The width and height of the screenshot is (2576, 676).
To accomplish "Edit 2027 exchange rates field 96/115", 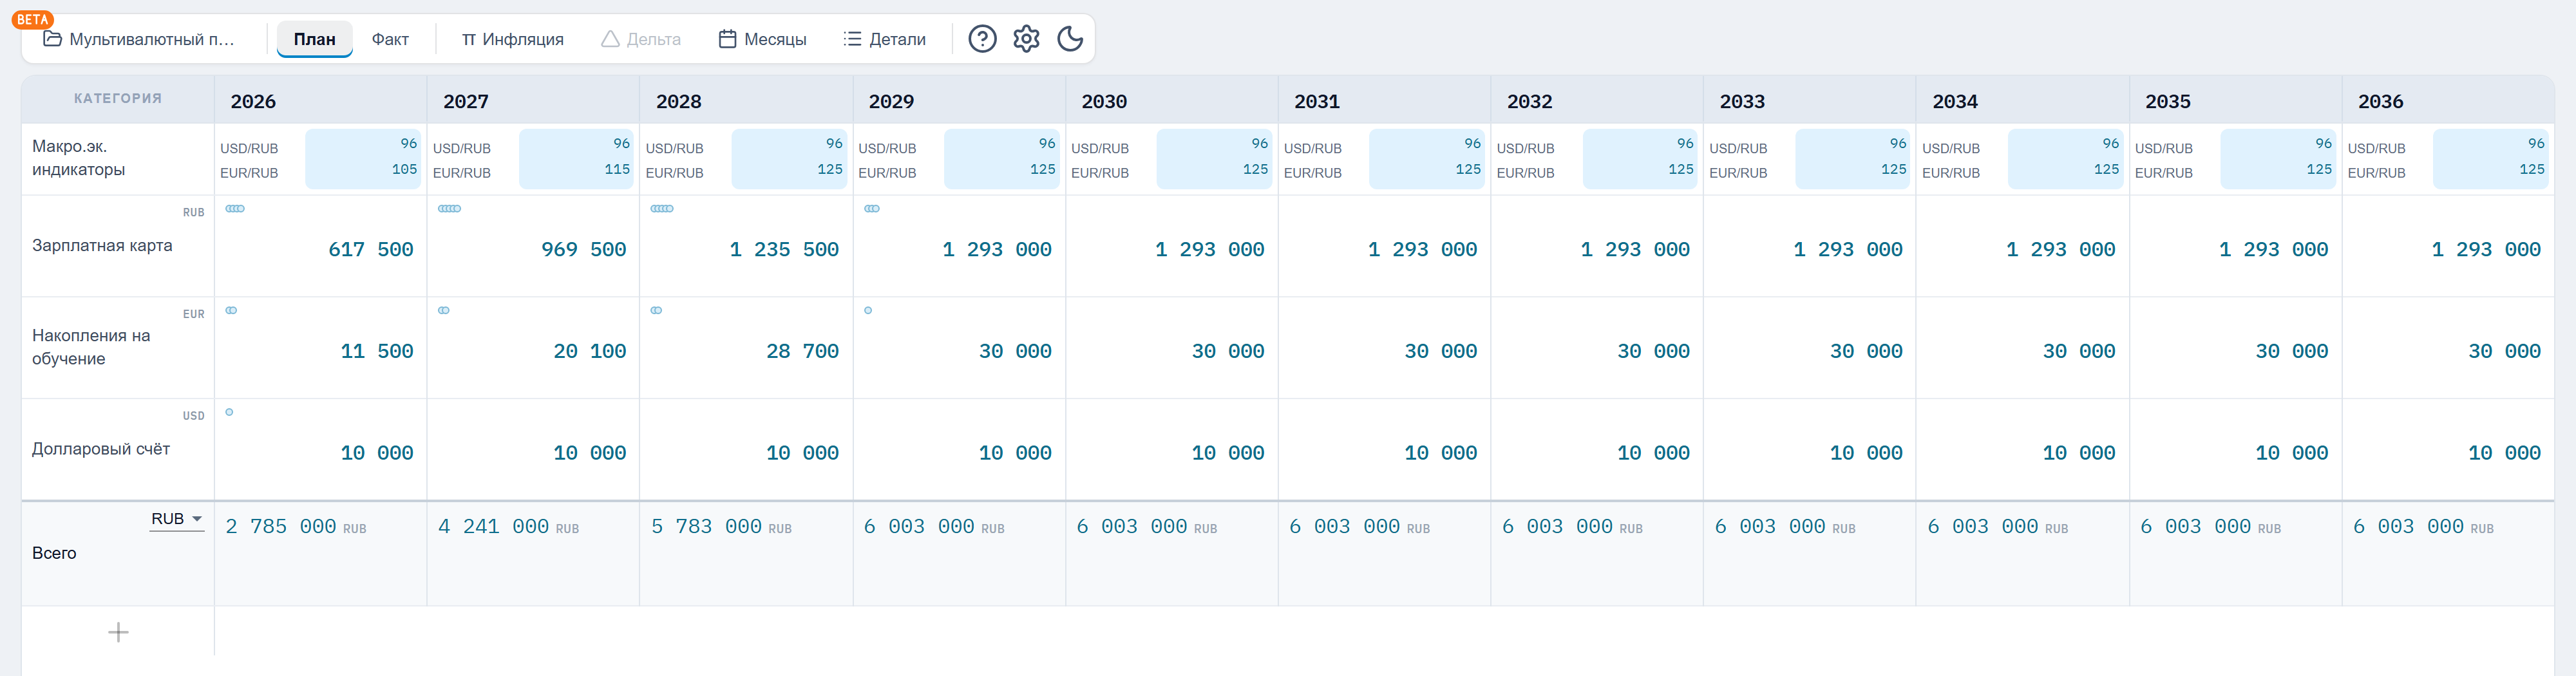I will (x=576, y=158).
